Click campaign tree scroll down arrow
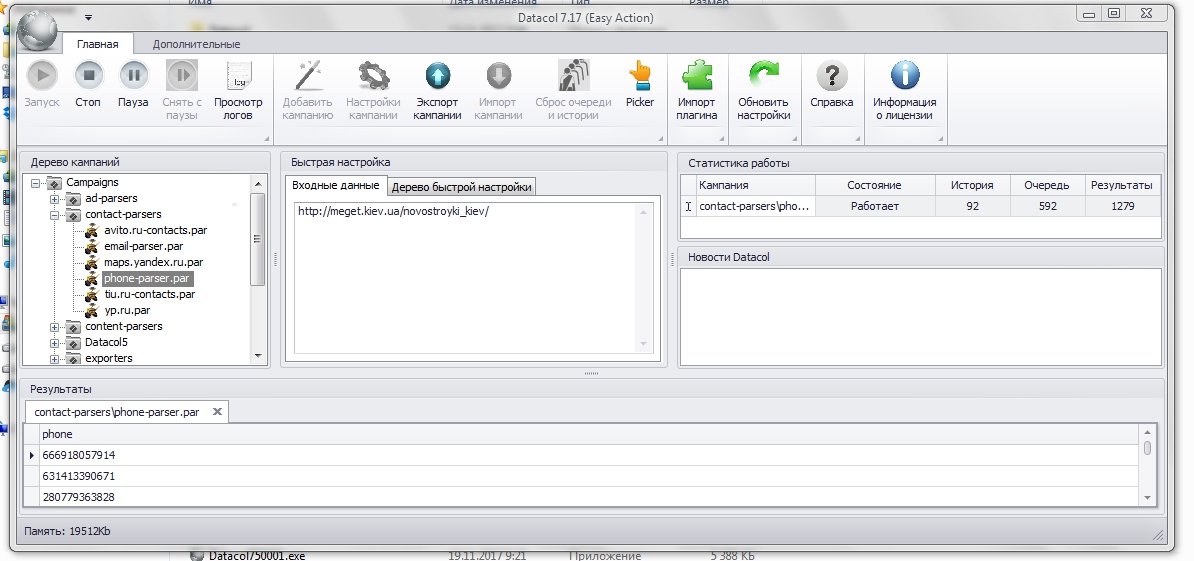The image size is (1194, 561). coord(258,355)
